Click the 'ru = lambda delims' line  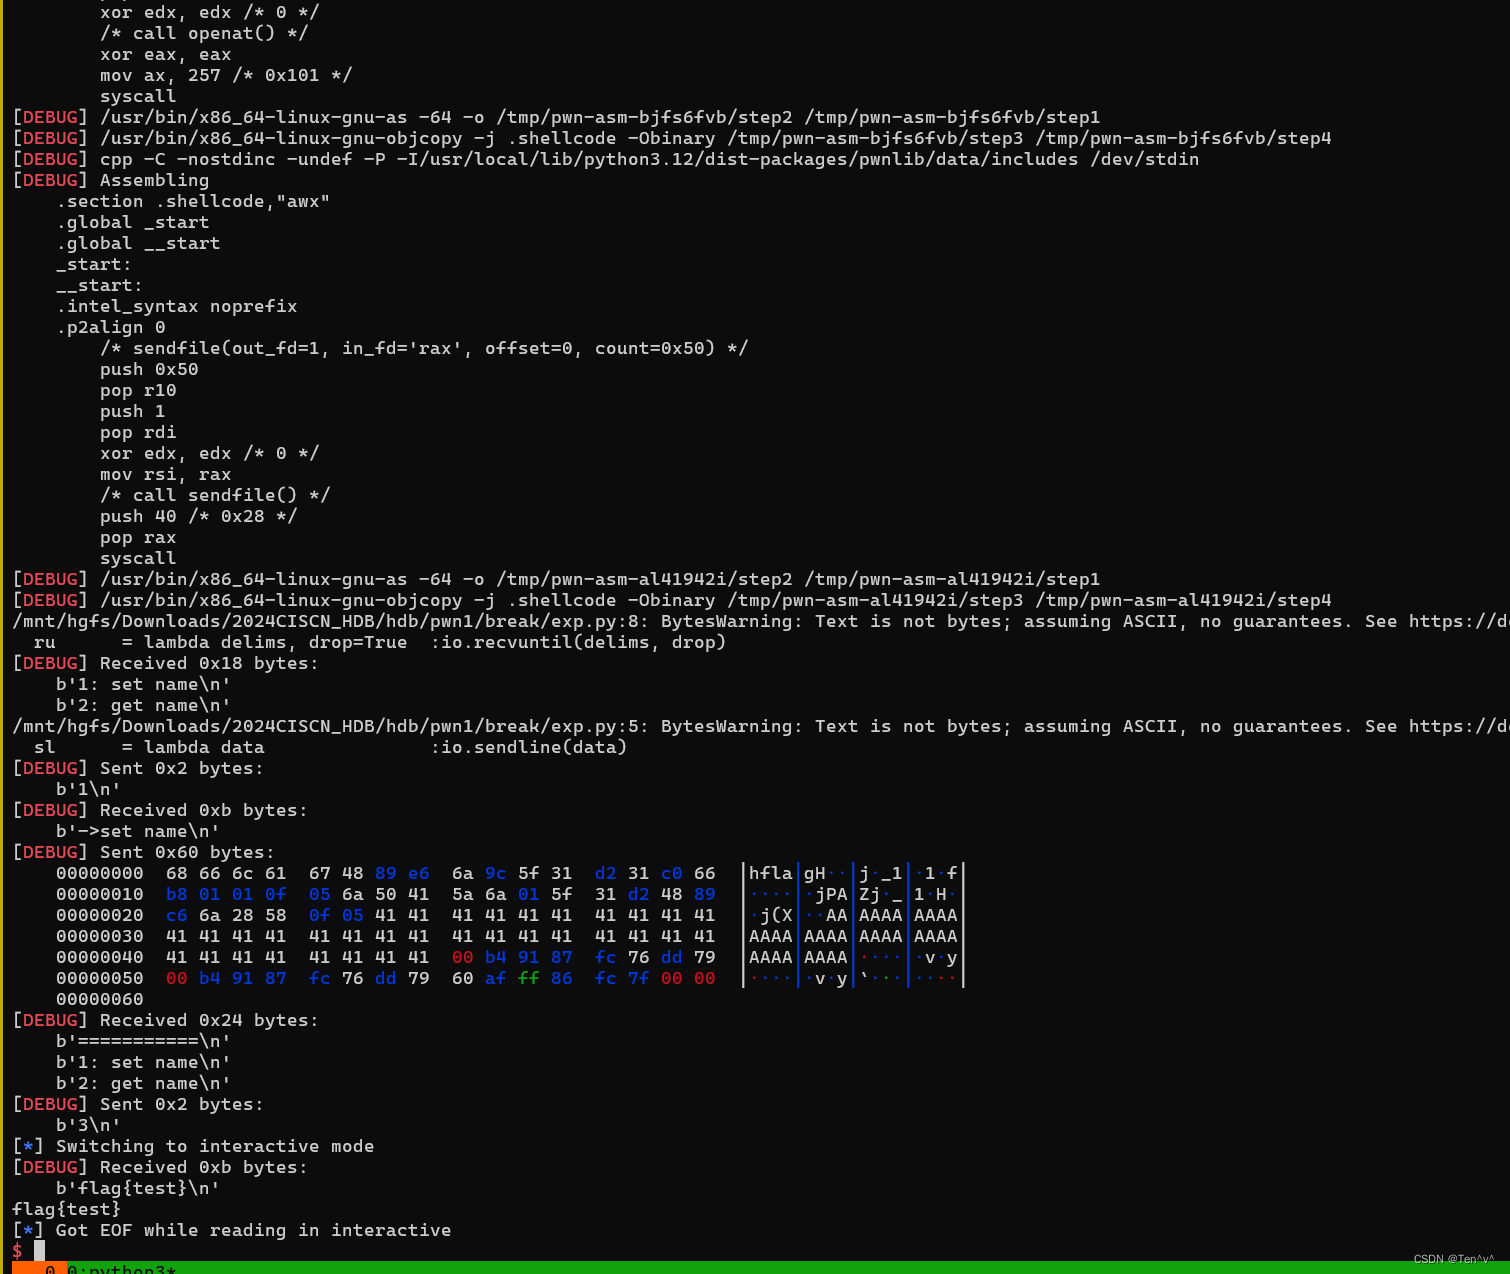tap(380, 642)
